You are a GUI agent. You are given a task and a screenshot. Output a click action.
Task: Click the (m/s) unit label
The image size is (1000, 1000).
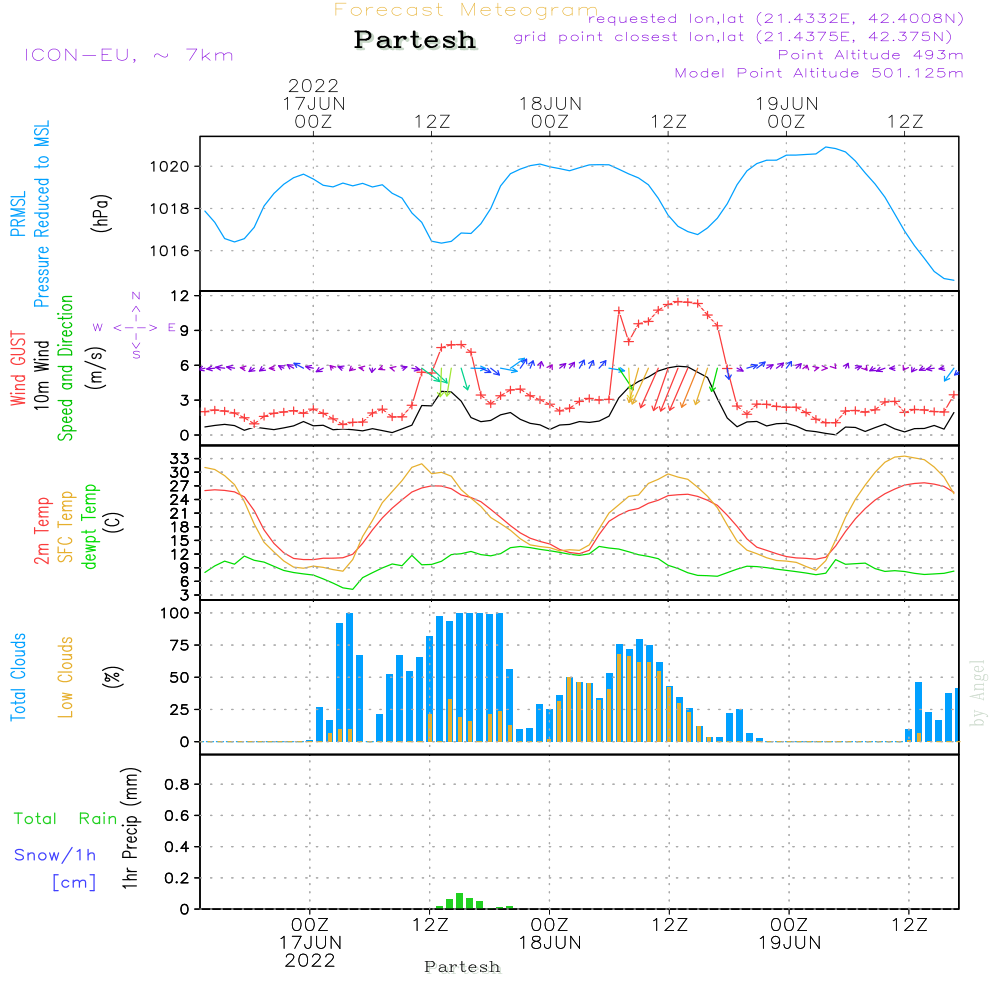coord(96,368)
